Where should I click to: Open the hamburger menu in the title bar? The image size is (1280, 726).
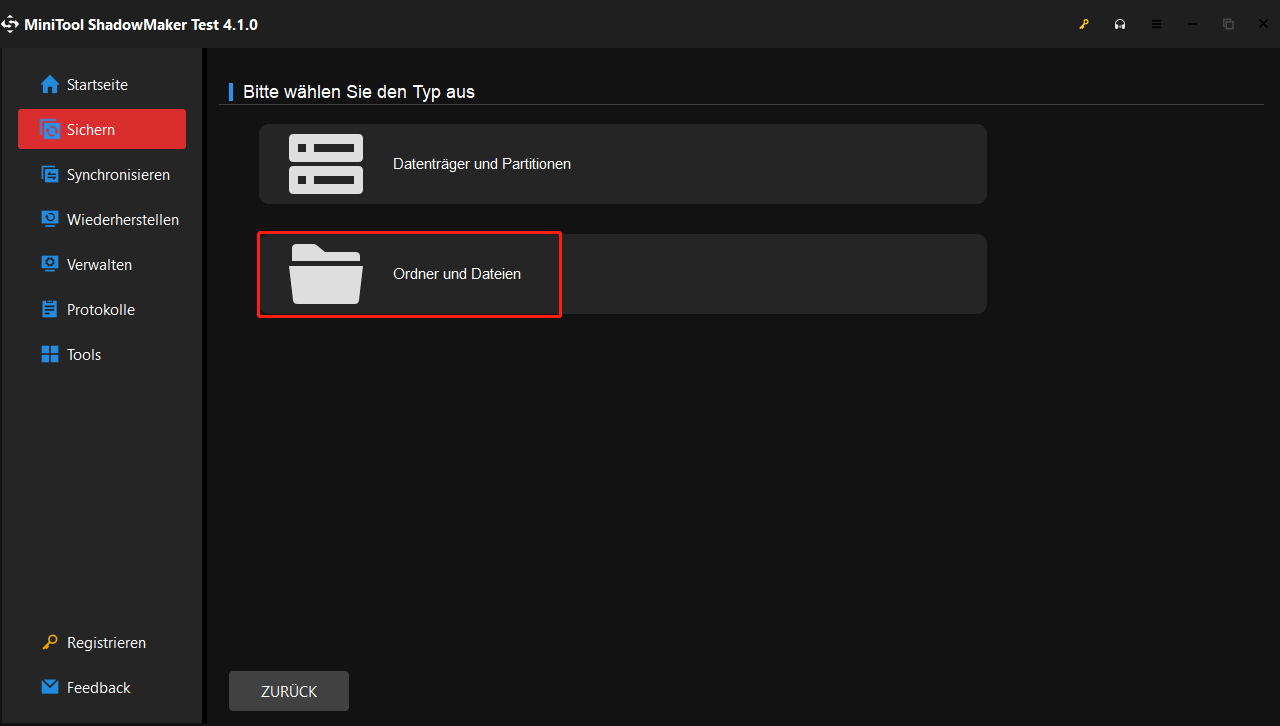click(x=1156, y=24)
